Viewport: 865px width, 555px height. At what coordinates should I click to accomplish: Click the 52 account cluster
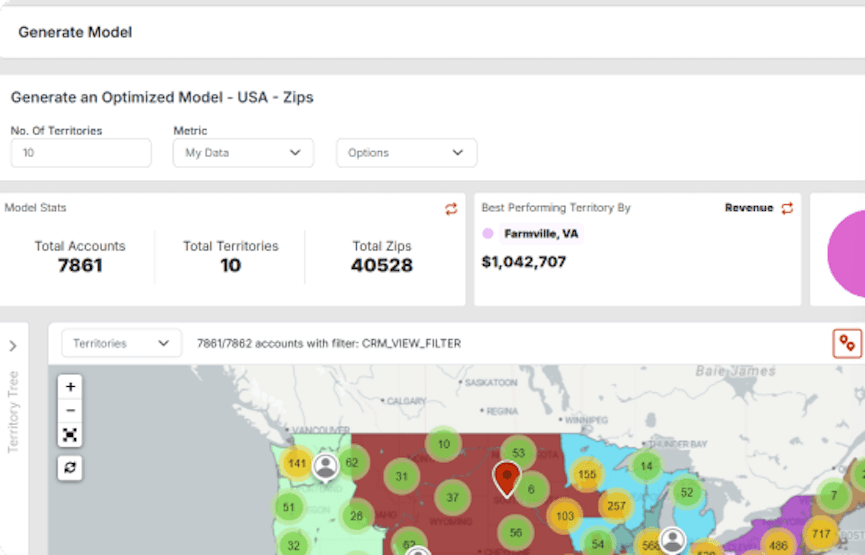[x=686, y=492]
